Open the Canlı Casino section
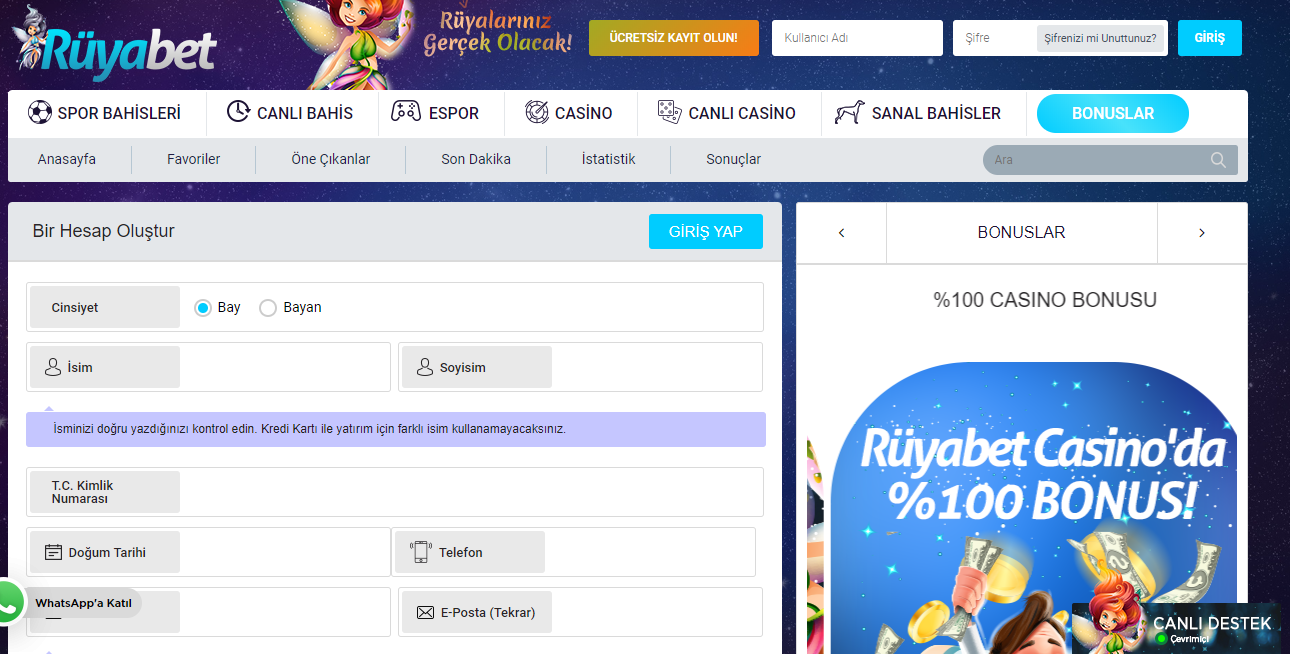Screen dimensions: 1290x654 click(729, 113)
